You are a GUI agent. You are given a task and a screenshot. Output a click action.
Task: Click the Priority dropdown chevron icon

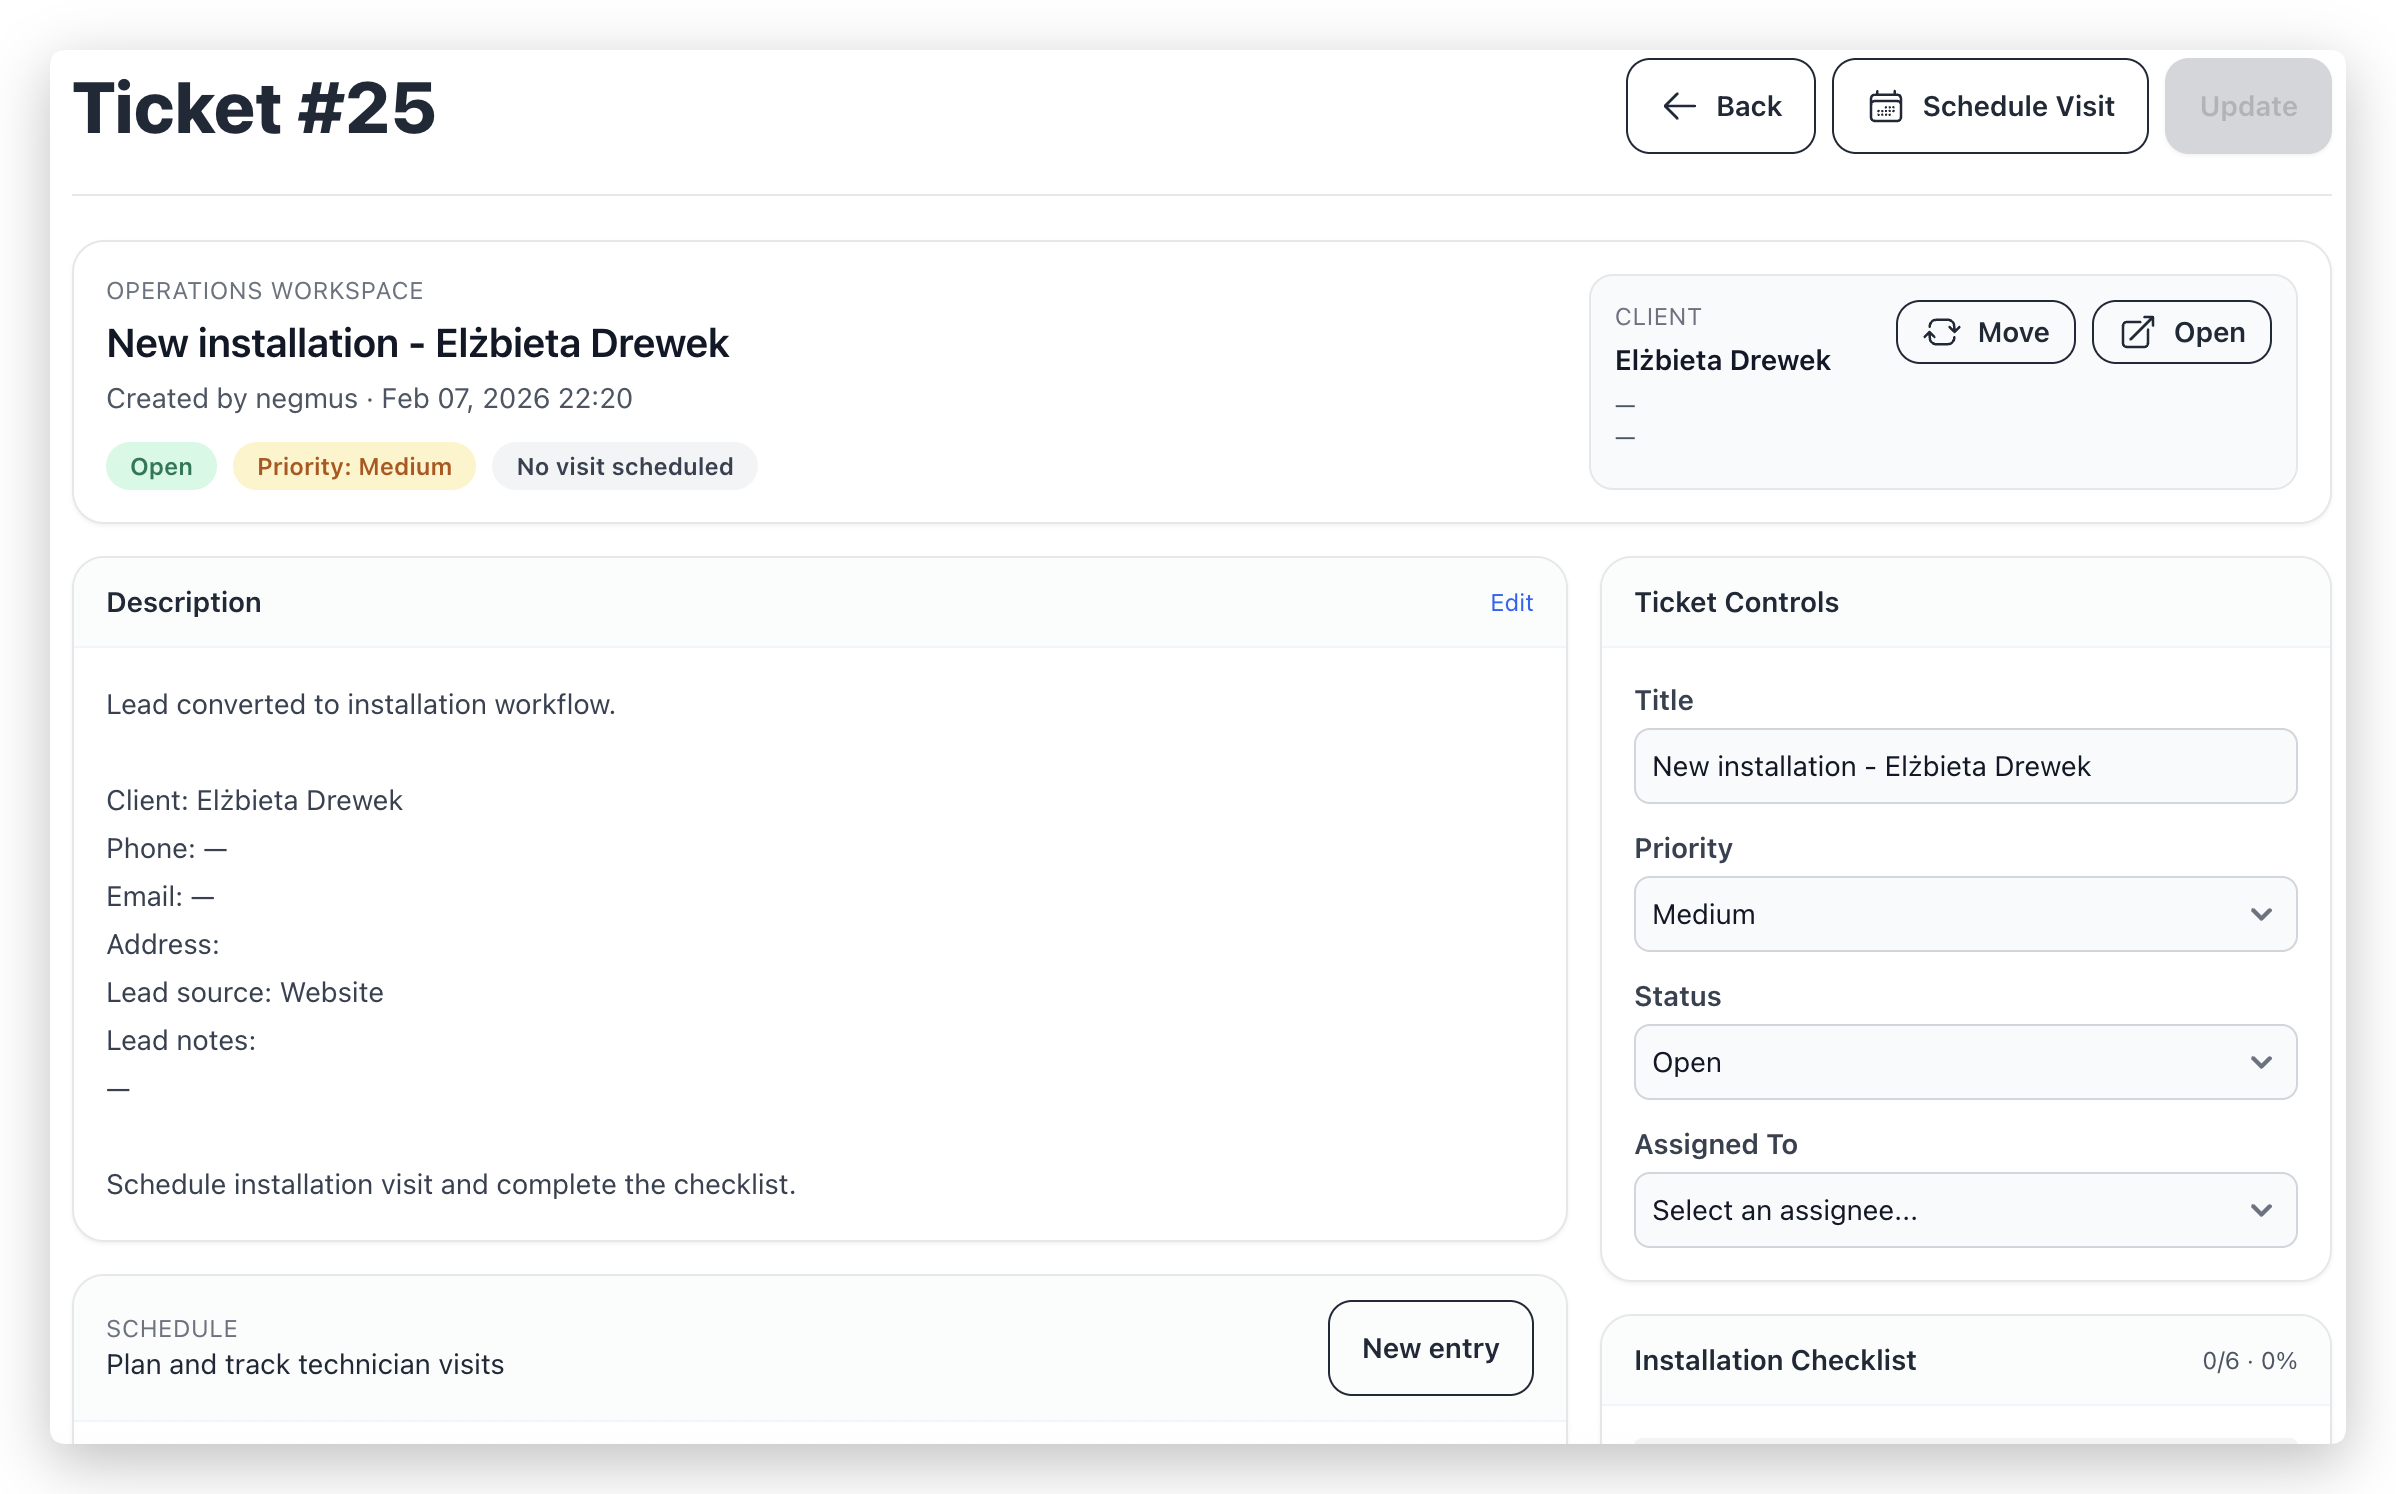[2261, 914]
